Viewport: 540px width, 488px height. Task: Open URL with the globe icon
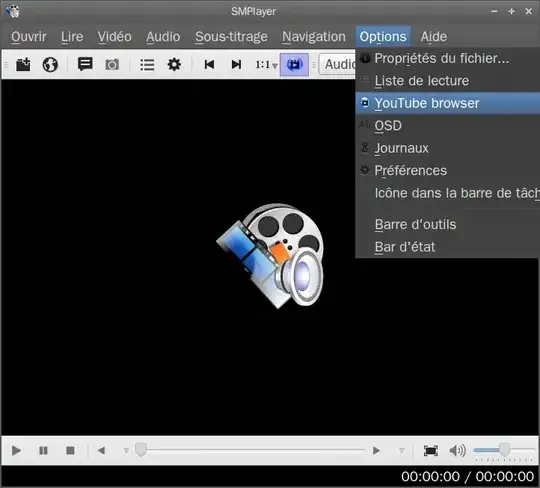[50, 65]
